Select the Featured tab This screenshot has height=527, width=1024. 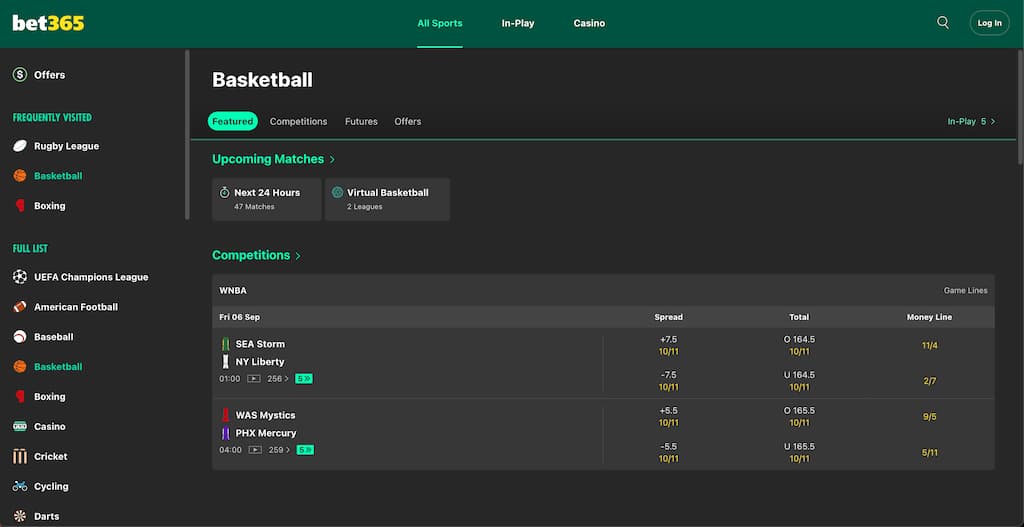pyautogui.click(x=232, y=121)
